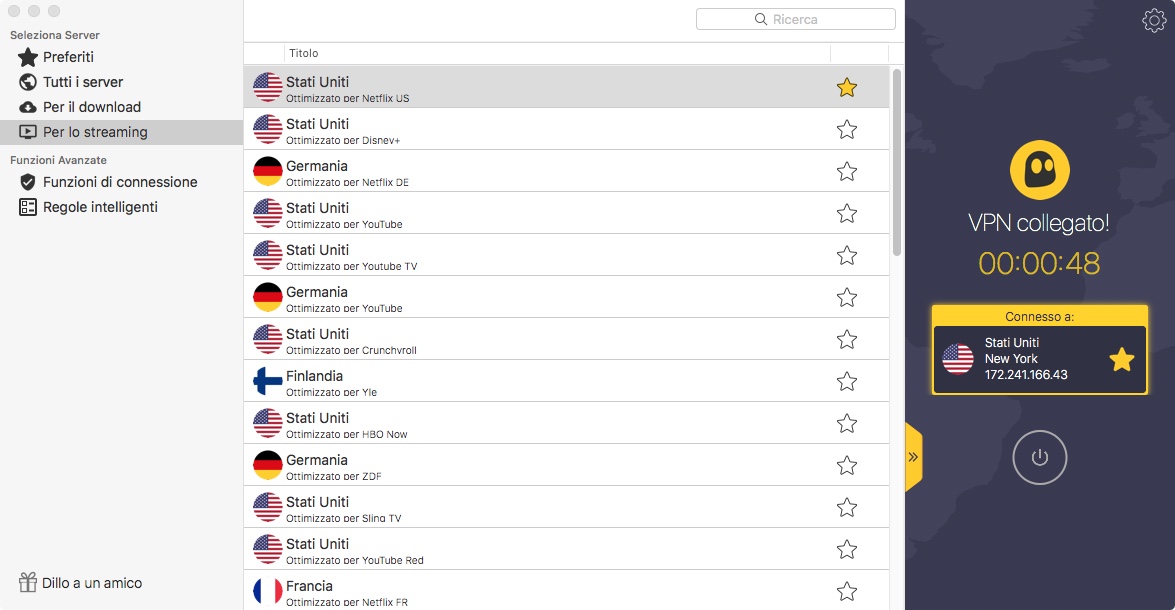
Task: Click the gift icon beside Dillo a un amico
Action: [x=27, y=582]
